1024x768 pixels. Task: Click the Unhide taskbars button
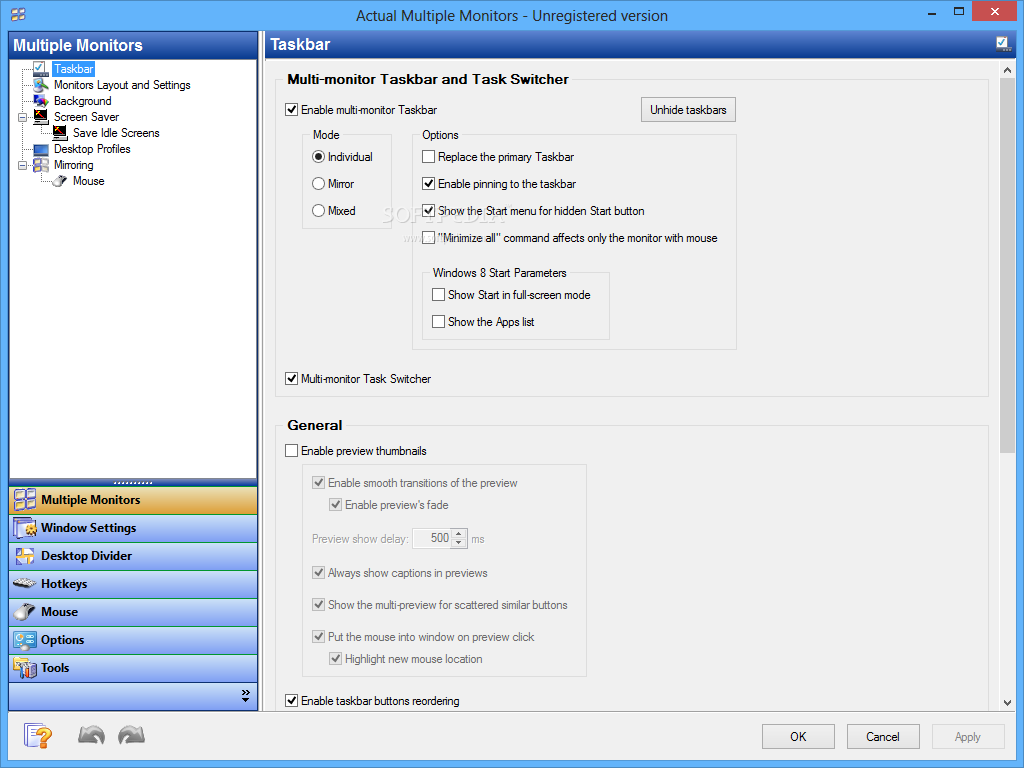point(688,110)
